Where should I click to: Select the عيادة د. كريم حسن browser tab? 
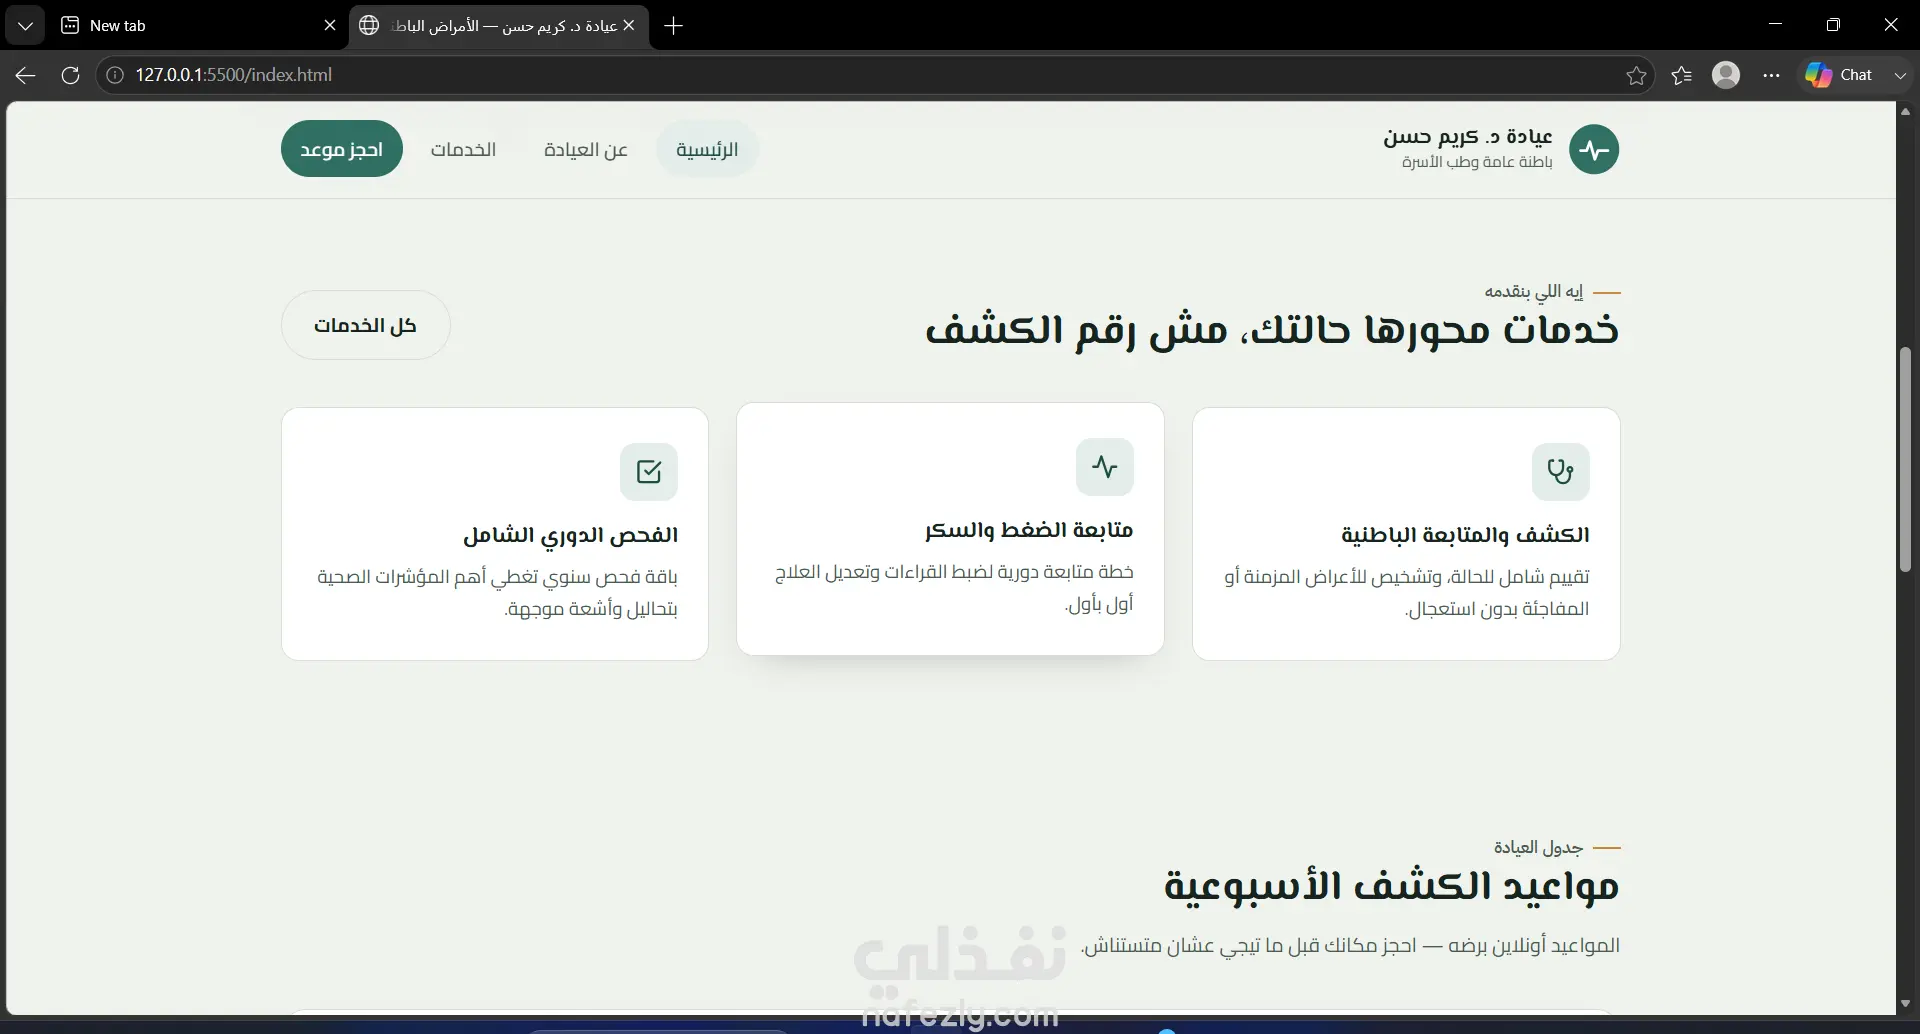[498, 26]
